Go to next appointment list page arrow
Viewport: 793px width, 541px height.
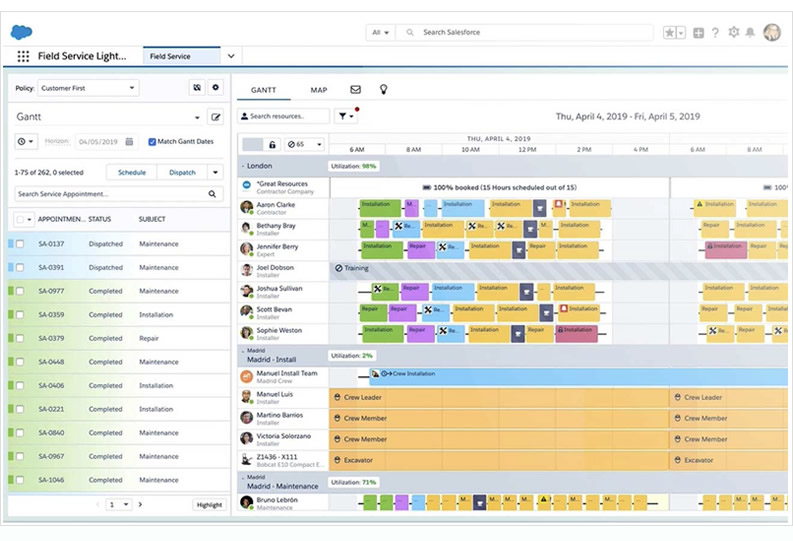tap(140, 504)
